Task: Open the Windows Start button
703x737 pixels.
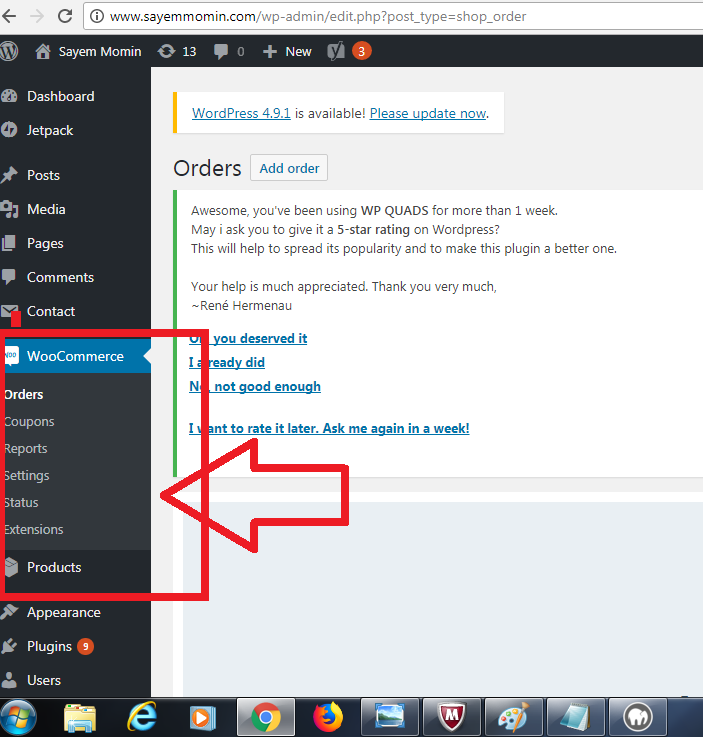Action: (18, 718)
